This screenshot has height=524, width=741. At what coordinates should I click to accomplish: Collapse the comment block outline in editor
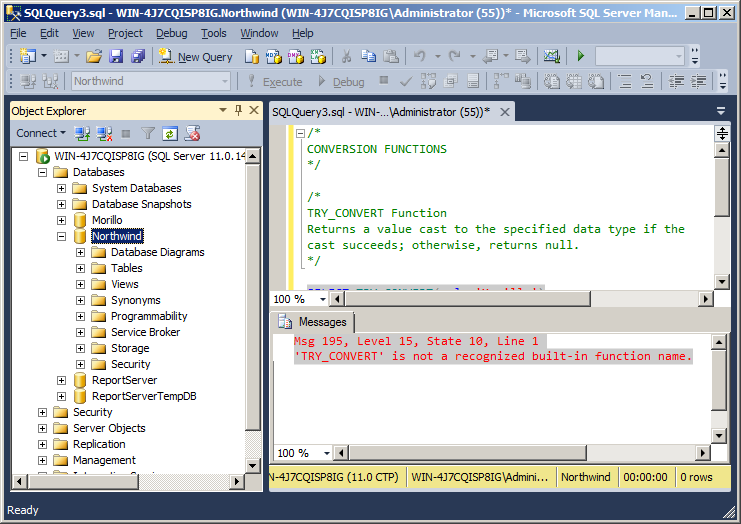point(300,133)
